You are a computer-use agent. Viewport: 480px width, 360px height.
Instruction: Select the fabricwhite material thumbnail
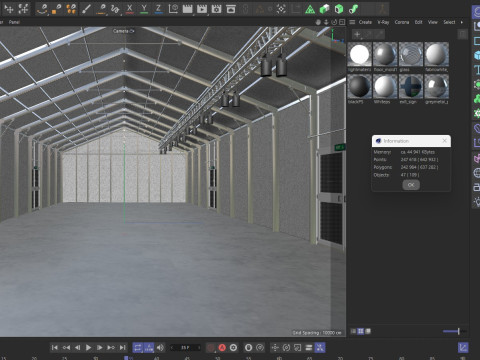437,54
